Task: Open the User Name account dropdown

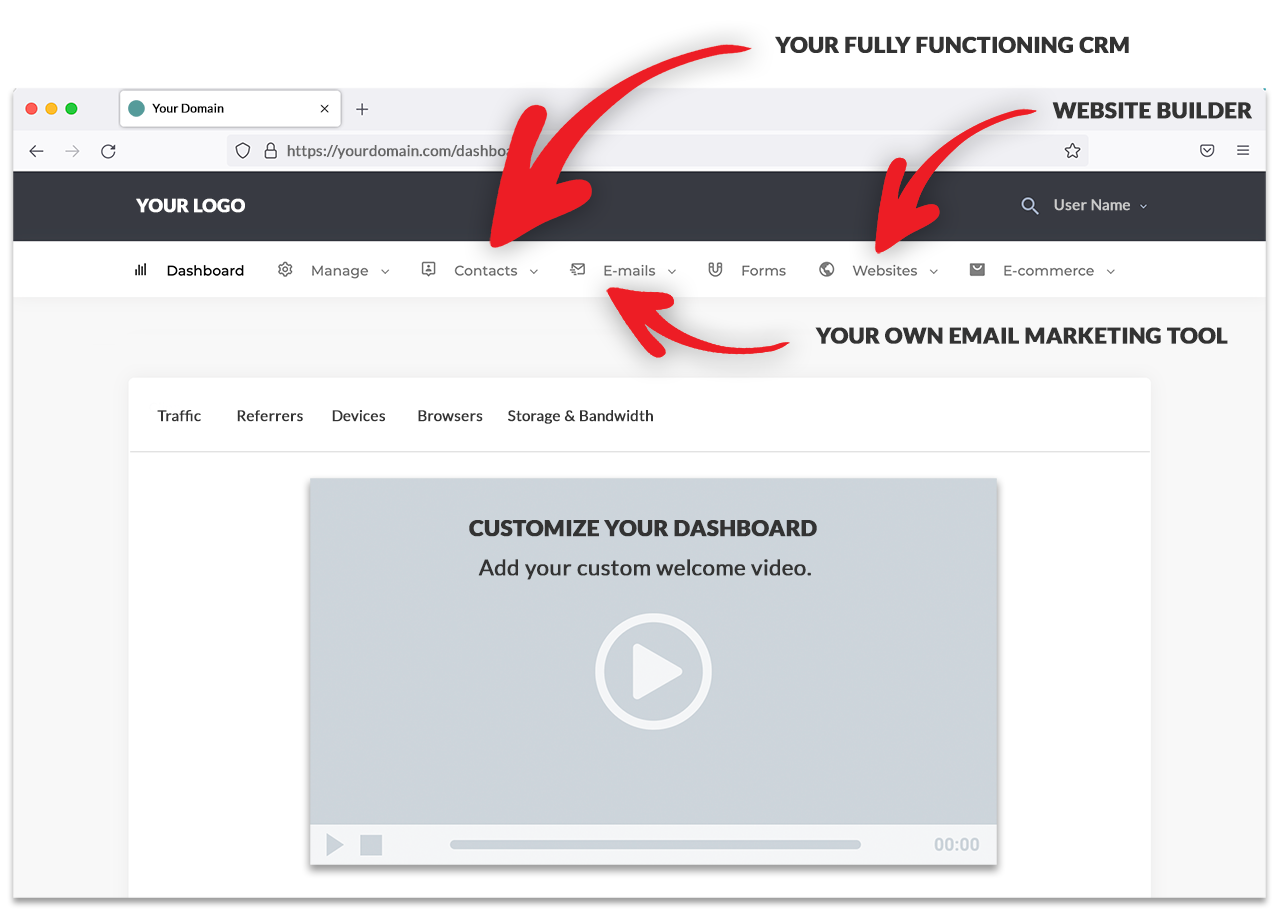Action: (1100, 205)
